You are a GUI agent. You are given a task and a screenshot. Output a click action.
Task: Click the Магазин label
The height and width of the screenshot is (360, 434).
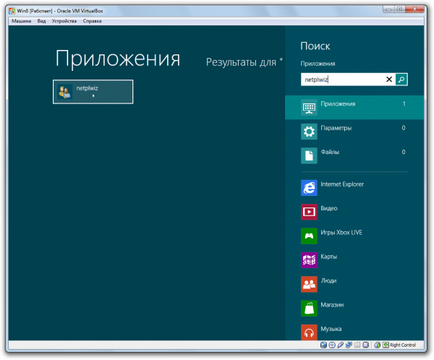[332, 305]
